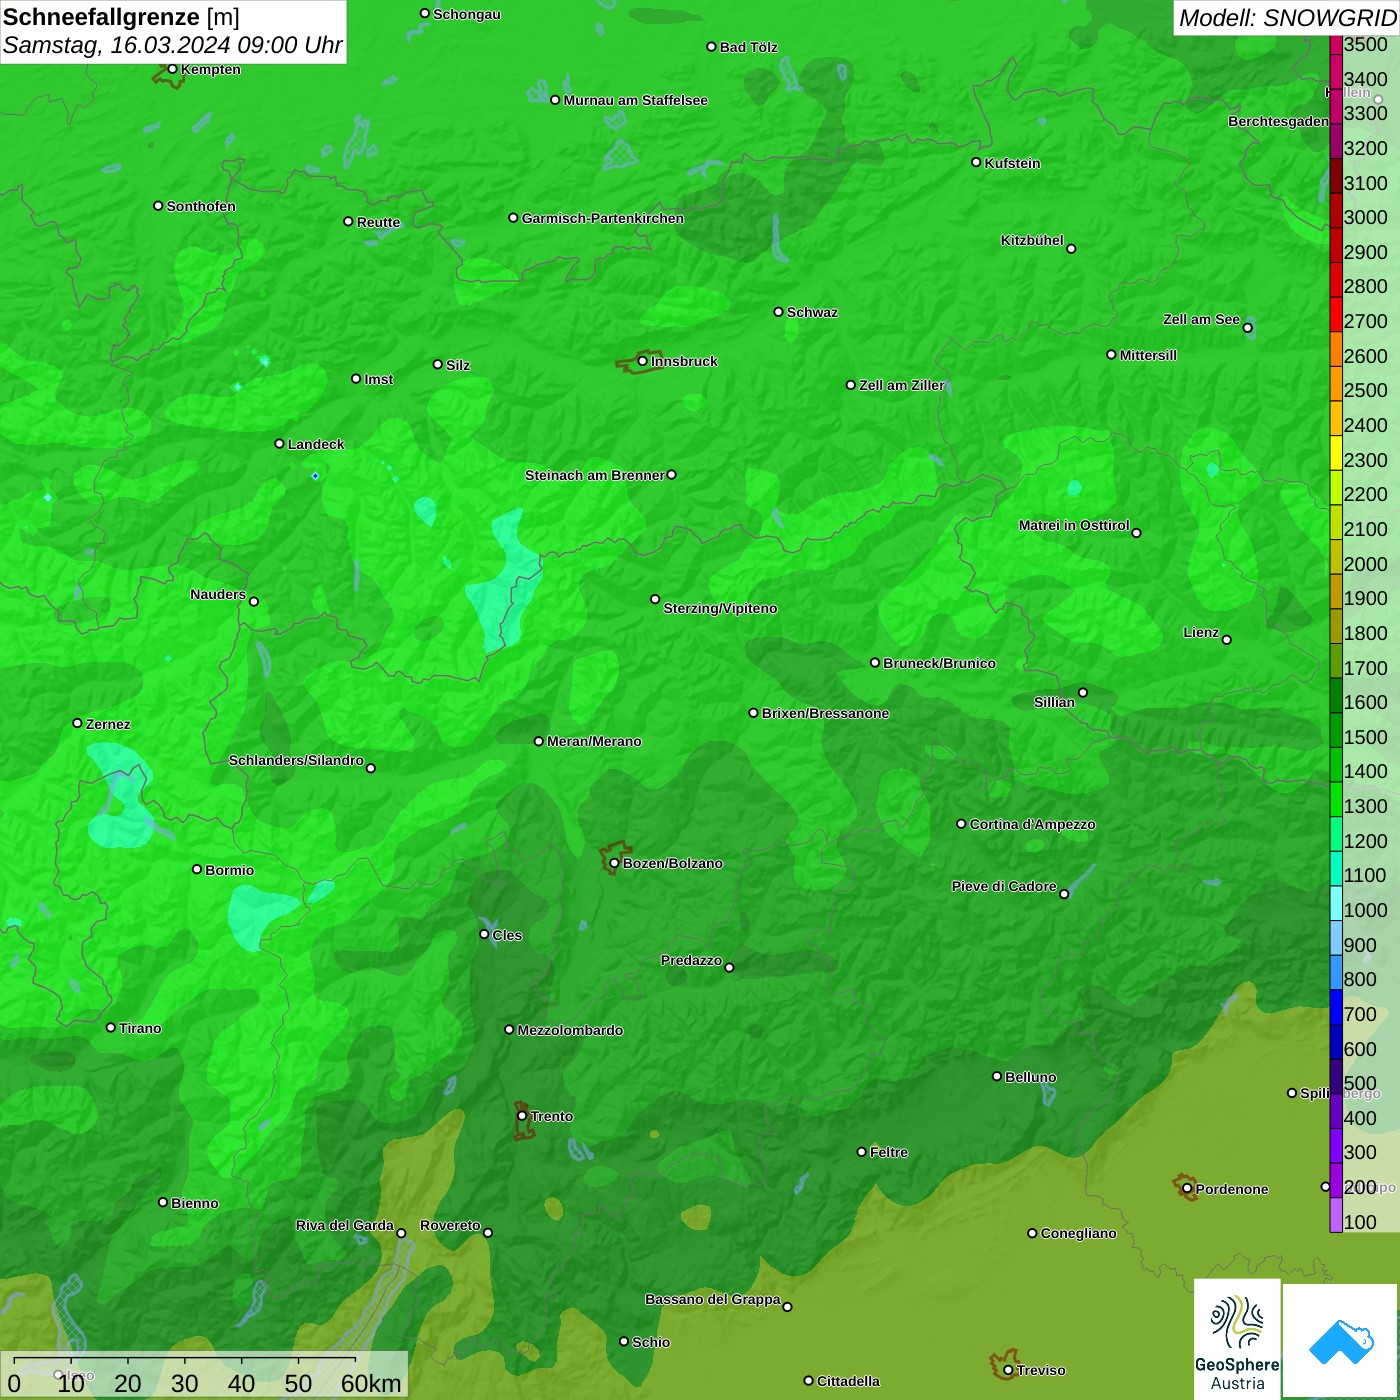1400x1400 pixels.
Task: Click the Kitzbühel label
Action: 1032,240
